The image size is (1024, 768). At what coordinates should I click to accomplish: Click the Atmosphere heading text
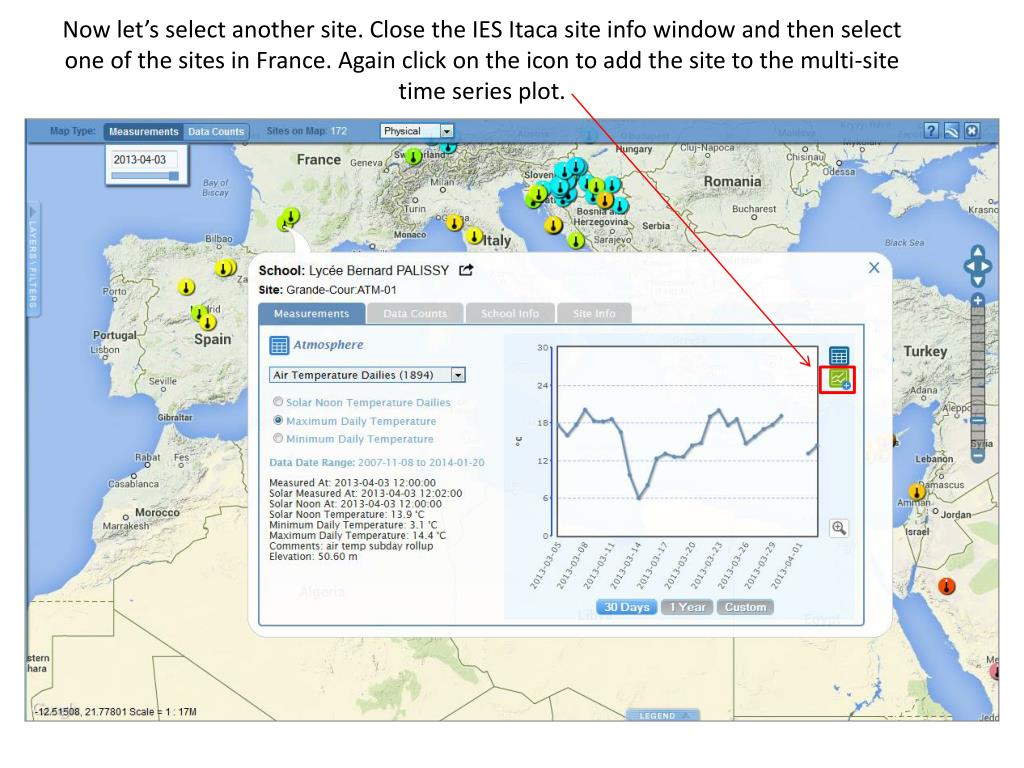328,345
